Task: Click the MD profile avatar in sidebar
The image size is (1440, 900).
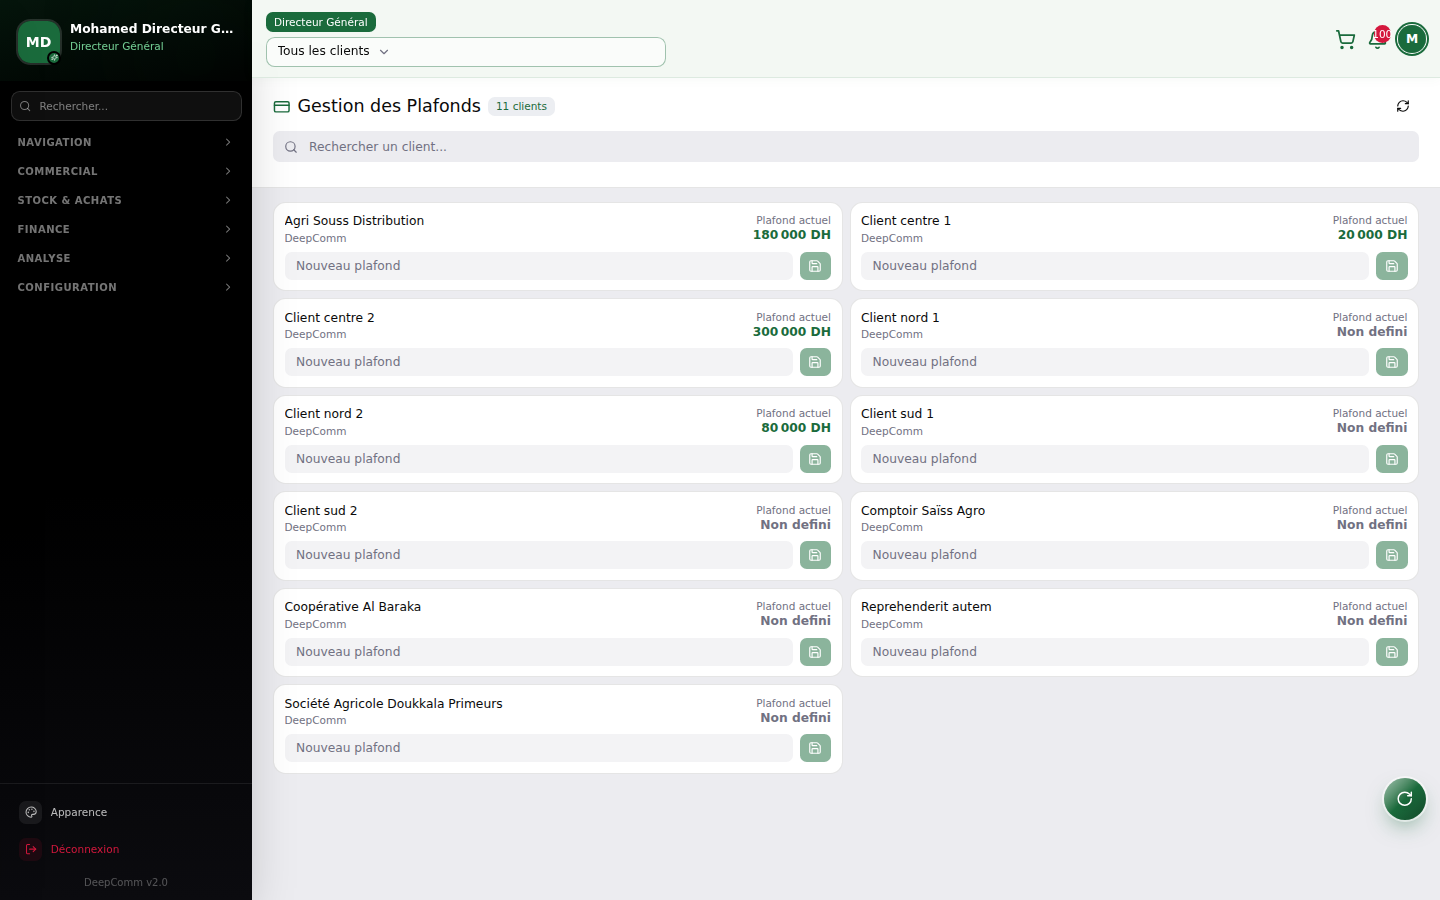Action: [x=39, y=42]
